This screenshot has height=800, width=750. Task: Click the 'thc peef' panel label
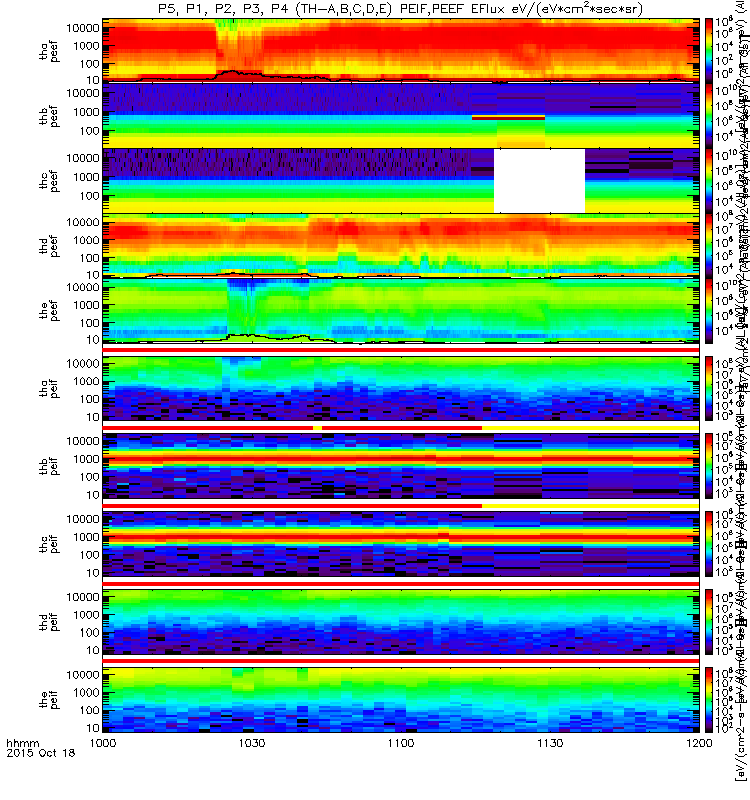tap(49, 181)
